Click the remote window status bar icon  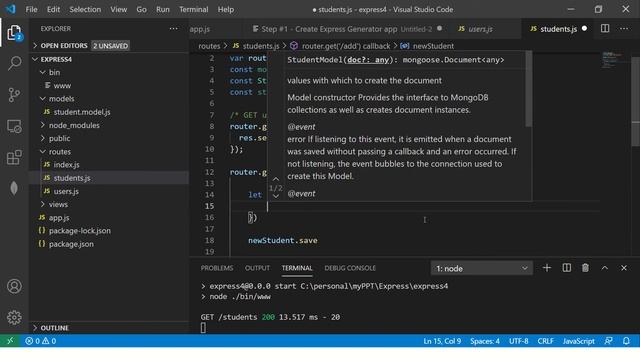click(10, 340)
